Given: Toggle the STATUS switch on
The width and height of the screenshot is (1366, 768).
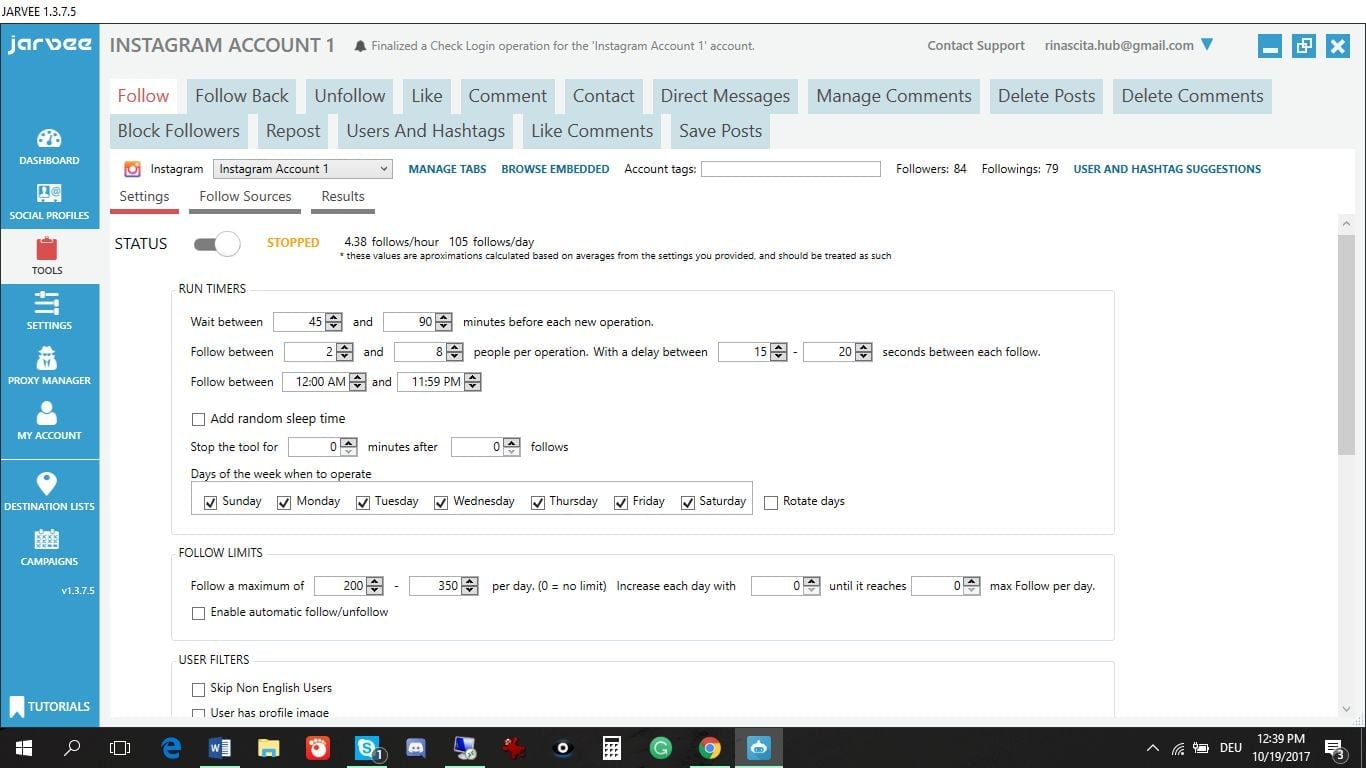Looking at the screenshot, I should click(x=217, y=243).
